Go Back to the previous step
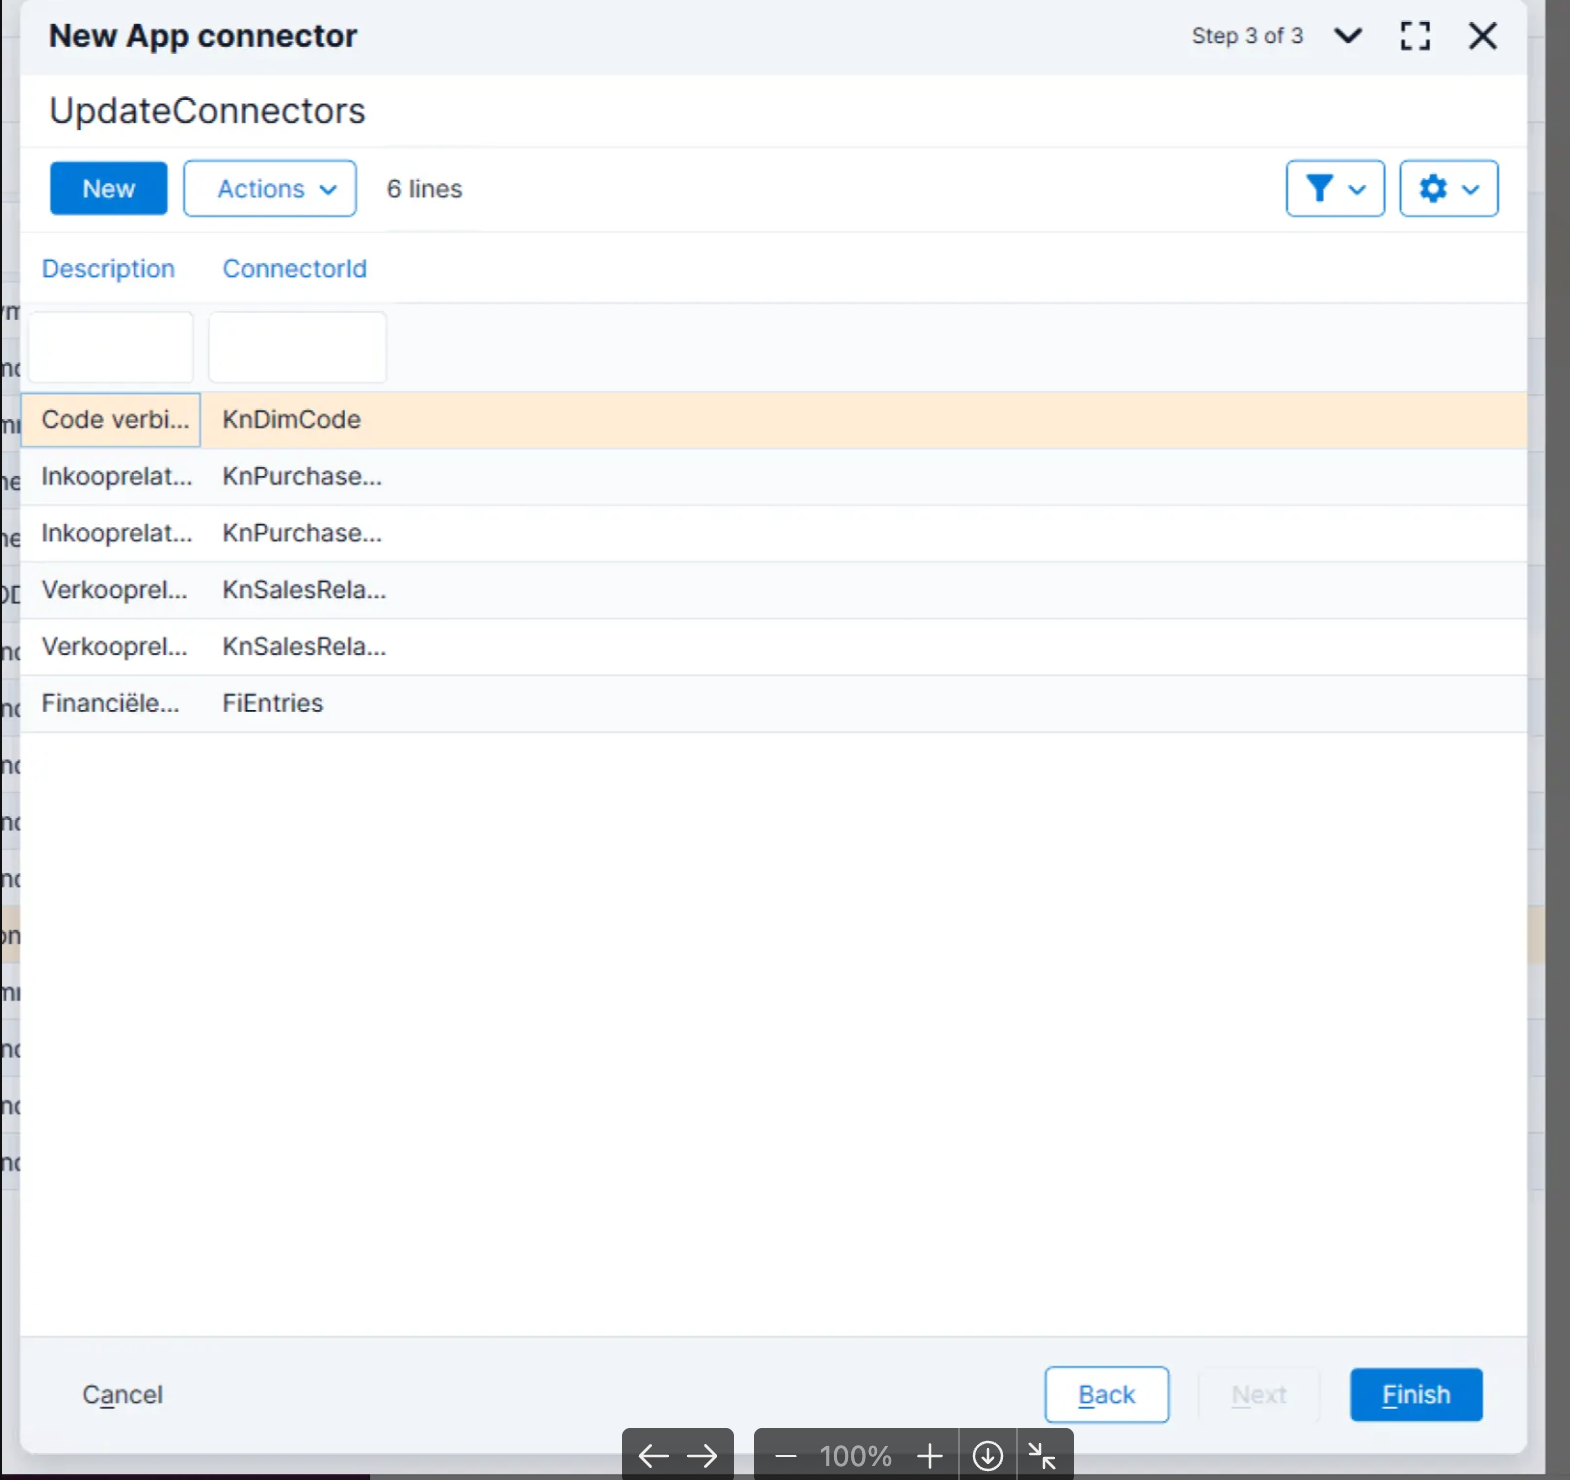Image resolution: width=1570 pixels, height=1480 pixels. 1107,1395
